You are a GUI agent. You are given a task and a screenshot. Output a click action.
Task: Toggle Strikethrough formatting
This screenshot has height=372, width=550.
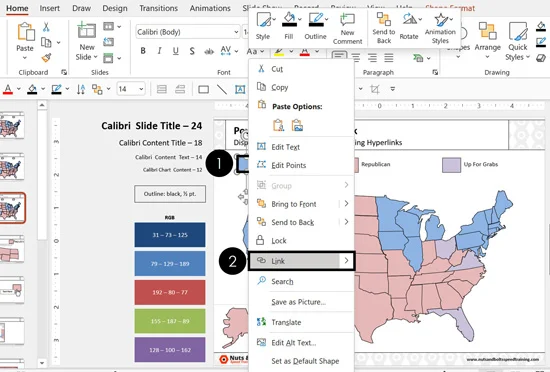[209, 52]
